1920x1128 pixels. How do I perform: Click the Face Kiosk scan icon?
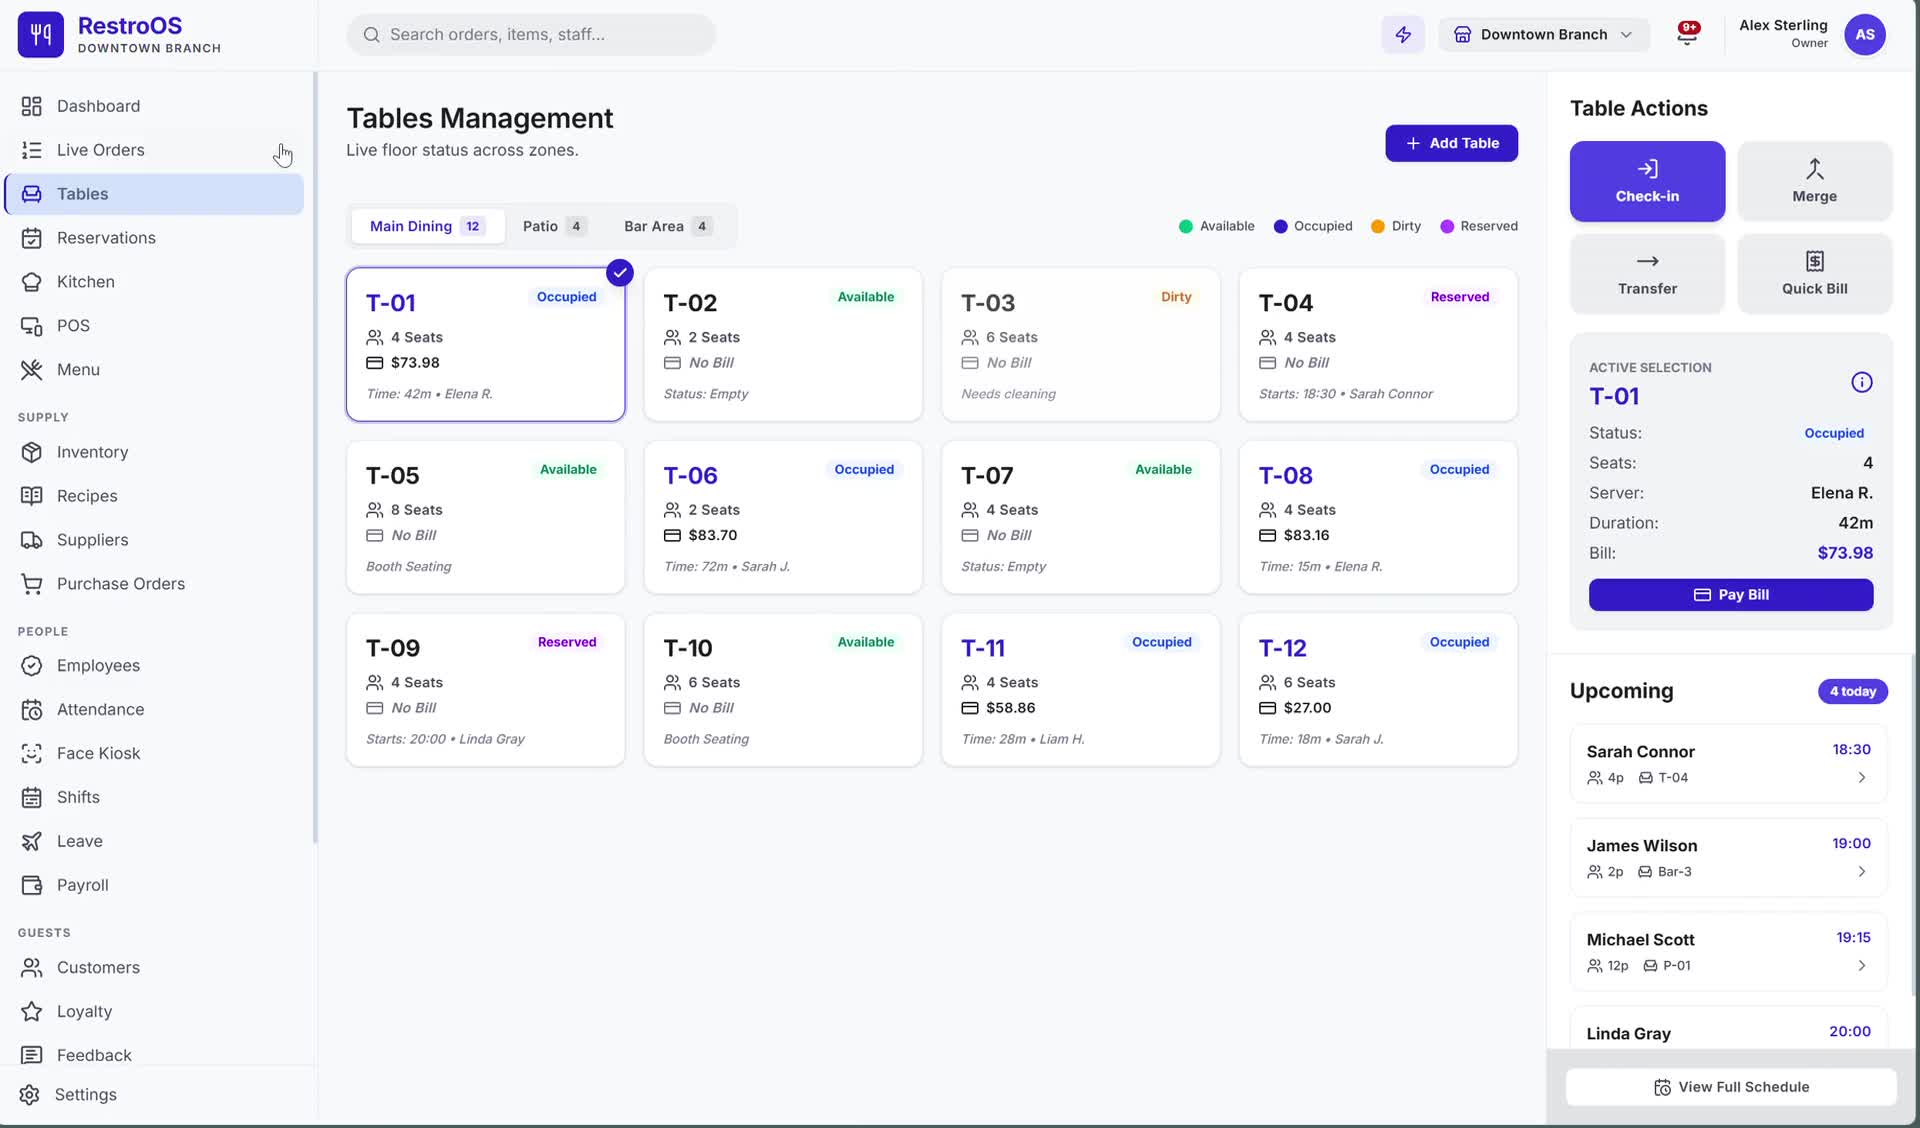[x=32, y=753]
